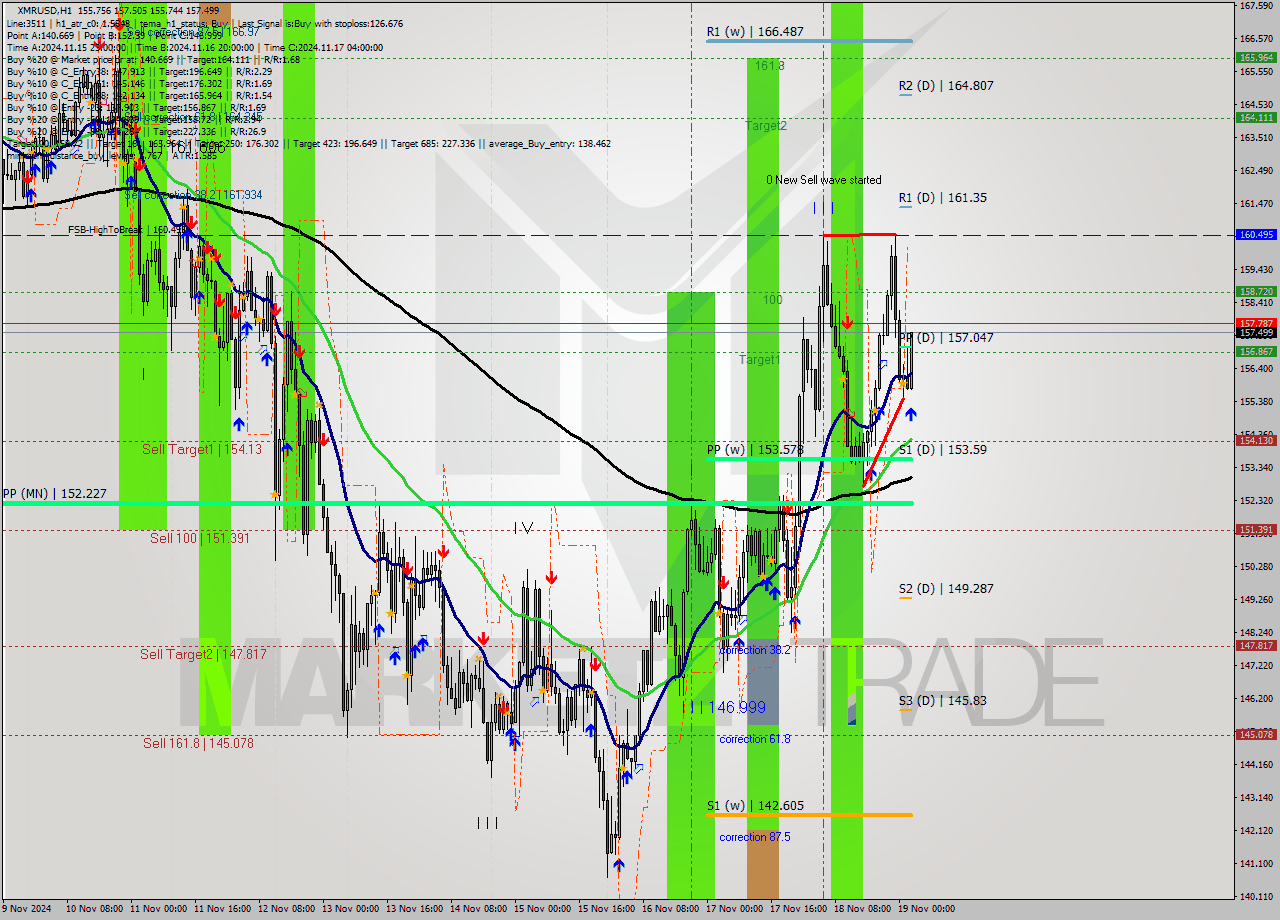Click the '15 Nov 00:00' time label
The width and height of the screenshot is (1280, 920).
(x=542, y=909)
